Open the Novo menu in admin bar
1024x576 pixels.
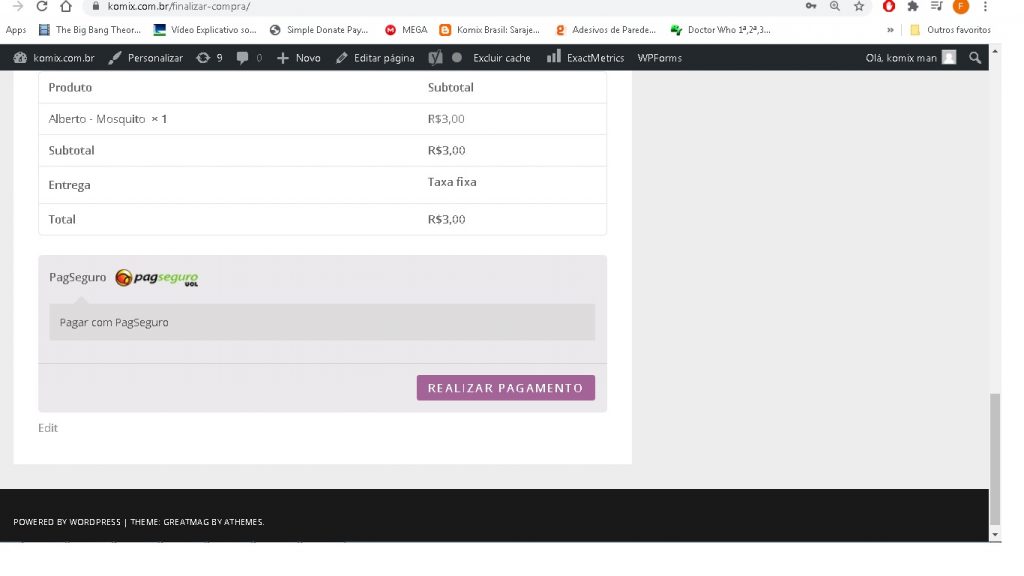pos(298,58)
